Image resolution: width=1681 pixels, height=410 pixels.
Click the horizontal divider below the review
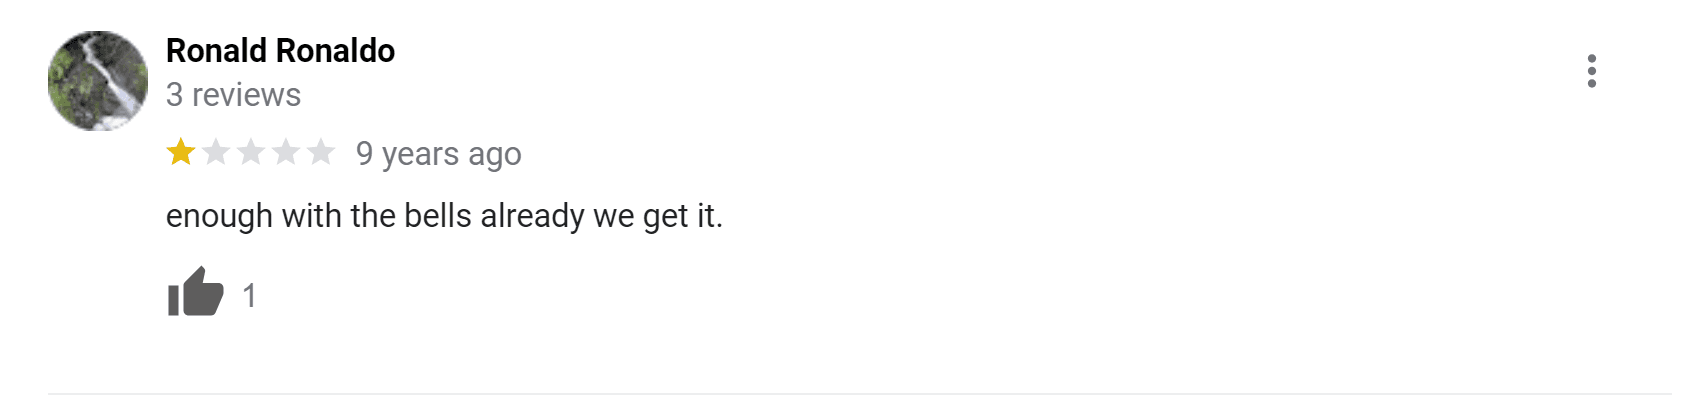click(x=860, y=394)
